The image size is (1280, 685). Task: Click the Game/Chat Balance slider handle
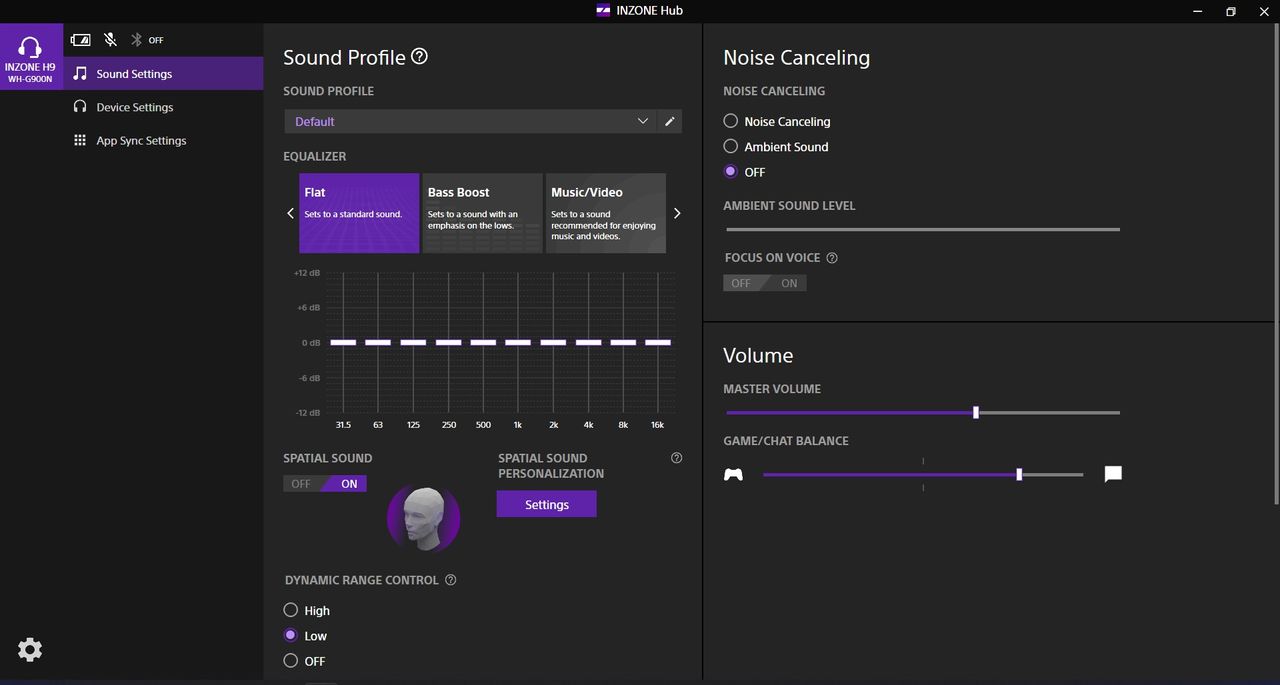(1019, 475)
